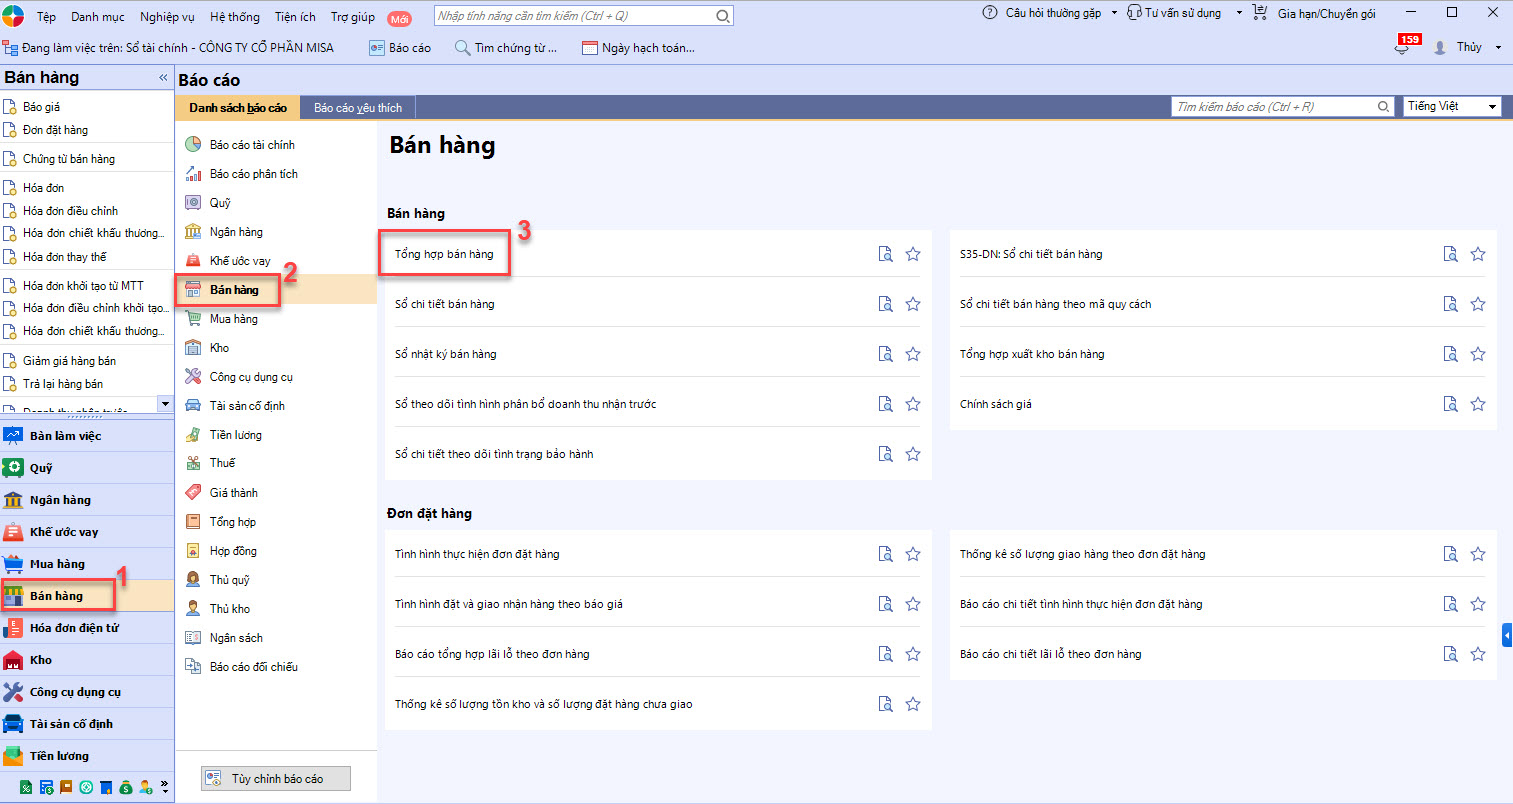Open the Tổng hợp bán hàng report
The height and width of the screenshot is (804, 1513).
point(444,254)
